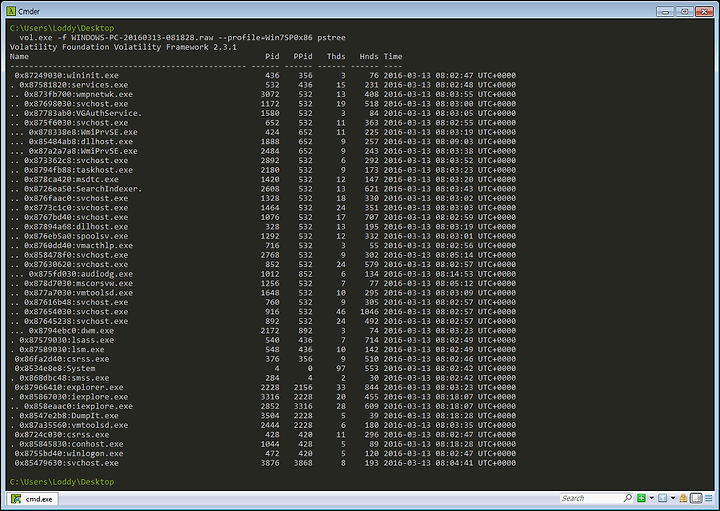The width and height of the screenshot is (720, 511).
Task: Click the cmd.exe tab icon
Action: pyautogui.click(x=16, y=499)
